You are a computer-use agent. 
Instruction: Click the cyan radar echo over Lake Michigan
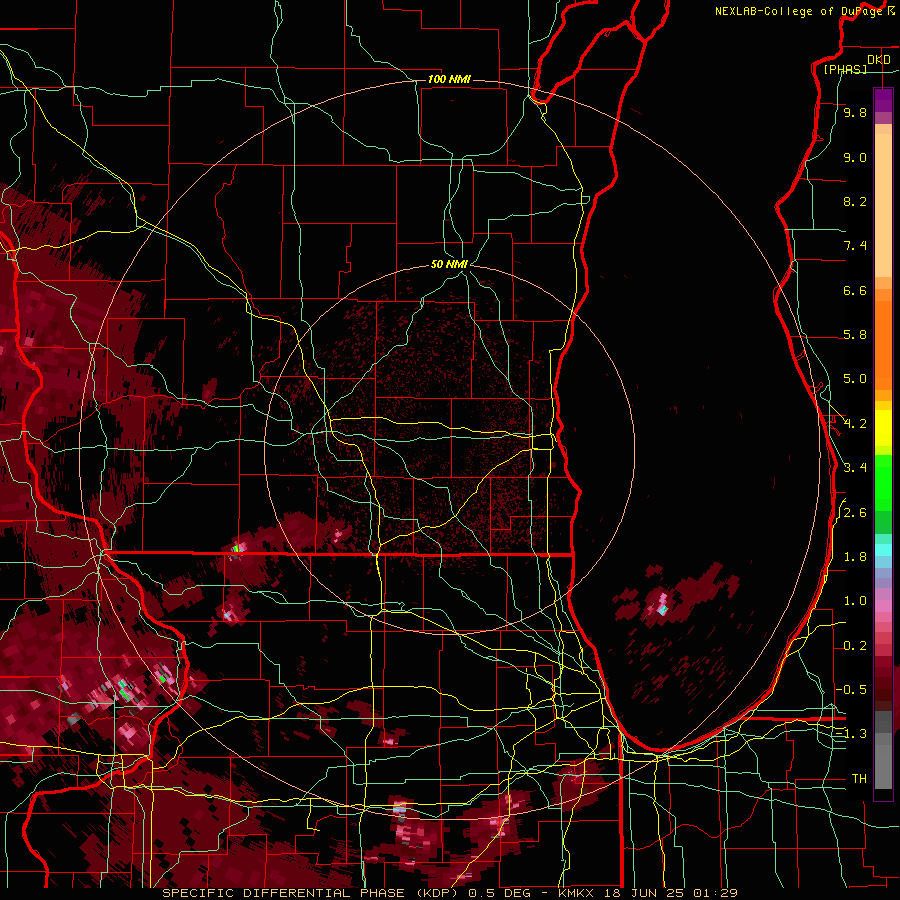coord(663,610)
